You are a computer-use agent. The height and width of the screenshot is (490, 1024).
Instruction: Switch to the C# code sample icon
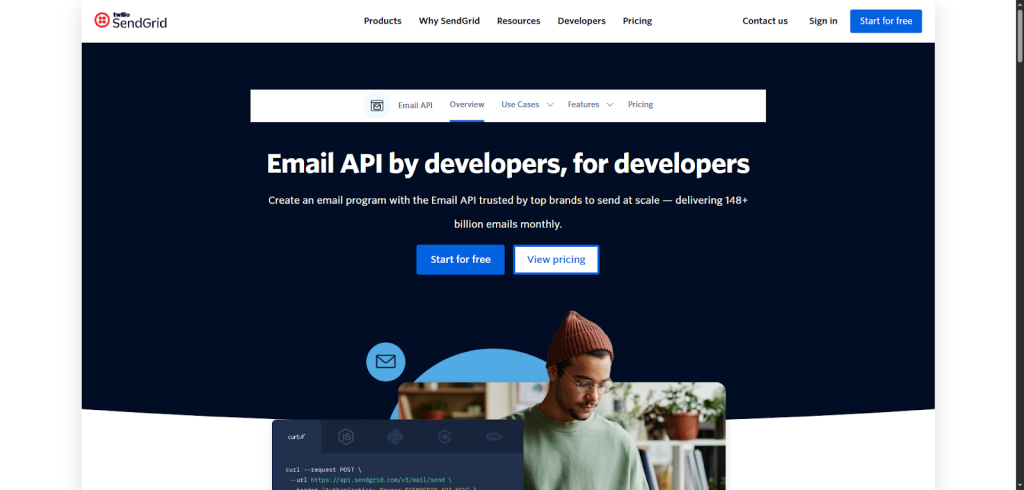pyautogui.click(x=444, y=437)
